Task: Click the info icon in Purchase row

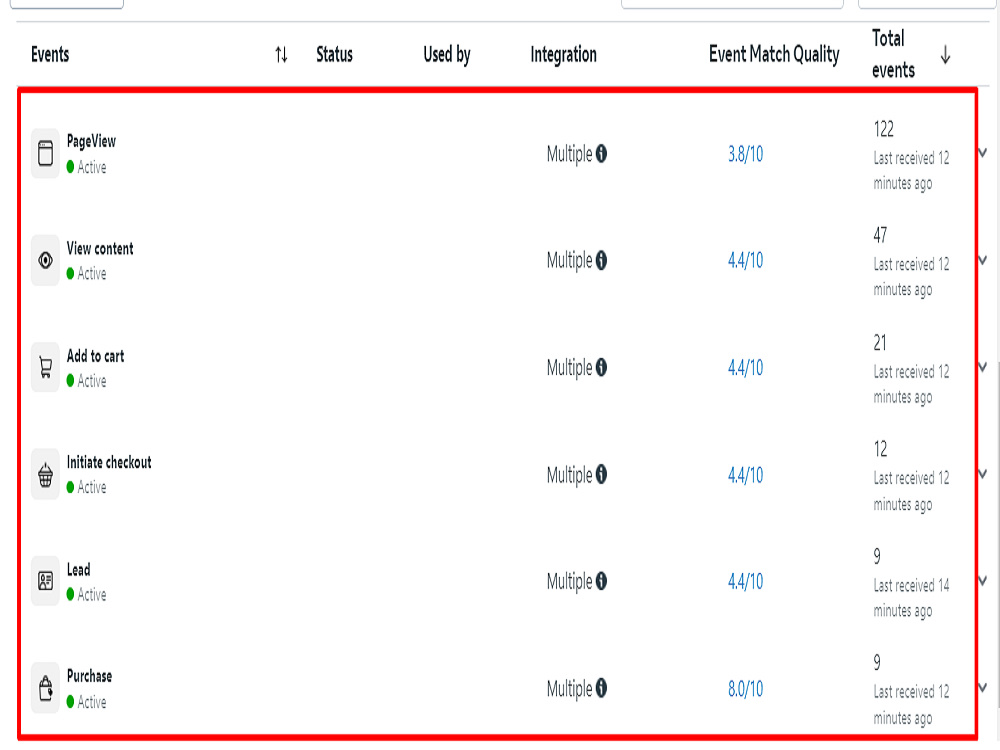Action: pos(601,688)
